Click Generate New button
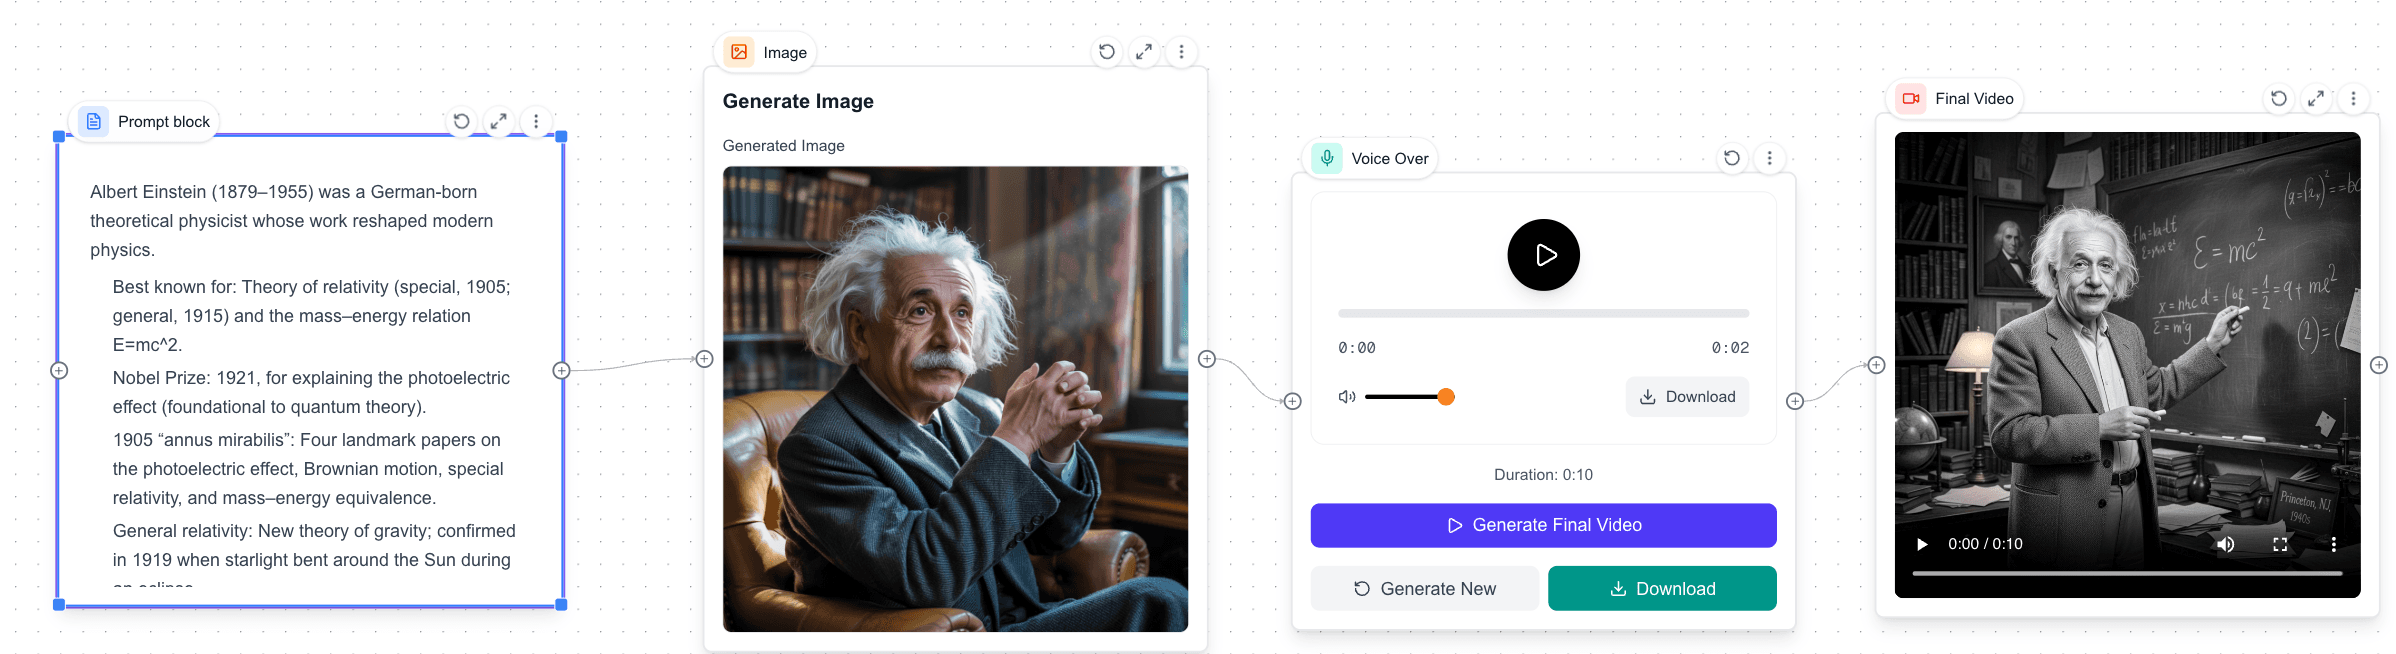The height and width of the screenshot is (654, 2396). 1425,589
